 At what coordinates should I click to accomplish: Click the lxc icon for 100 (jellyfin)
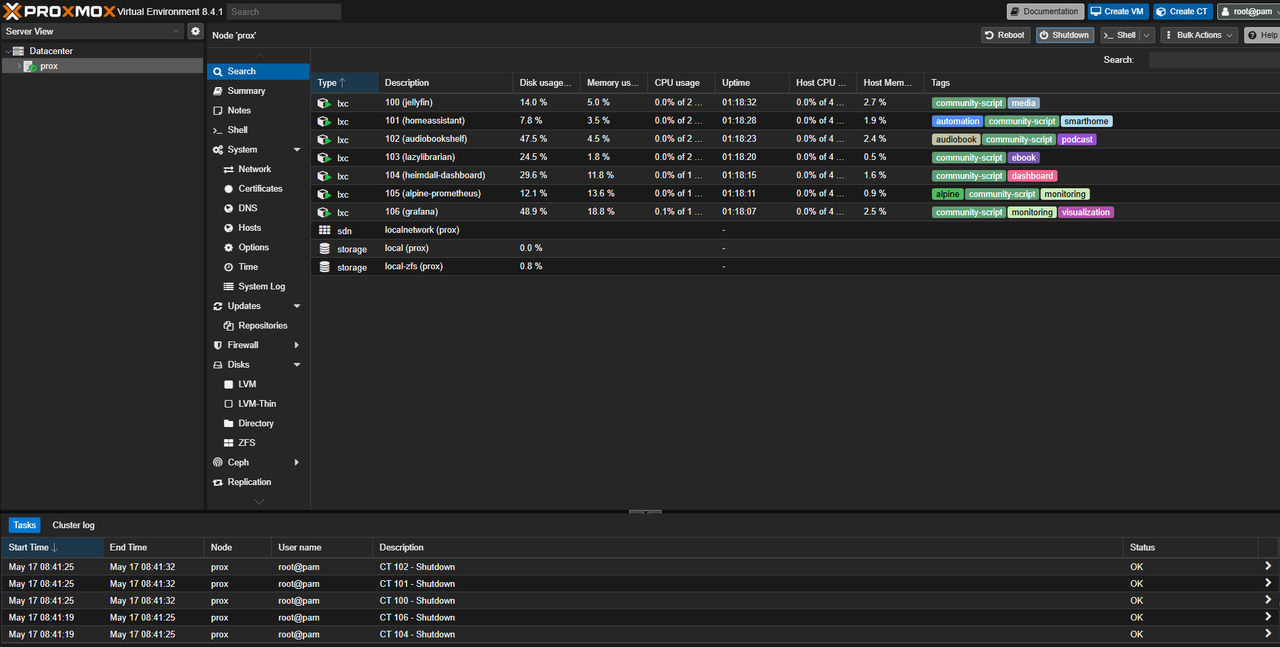324,103
